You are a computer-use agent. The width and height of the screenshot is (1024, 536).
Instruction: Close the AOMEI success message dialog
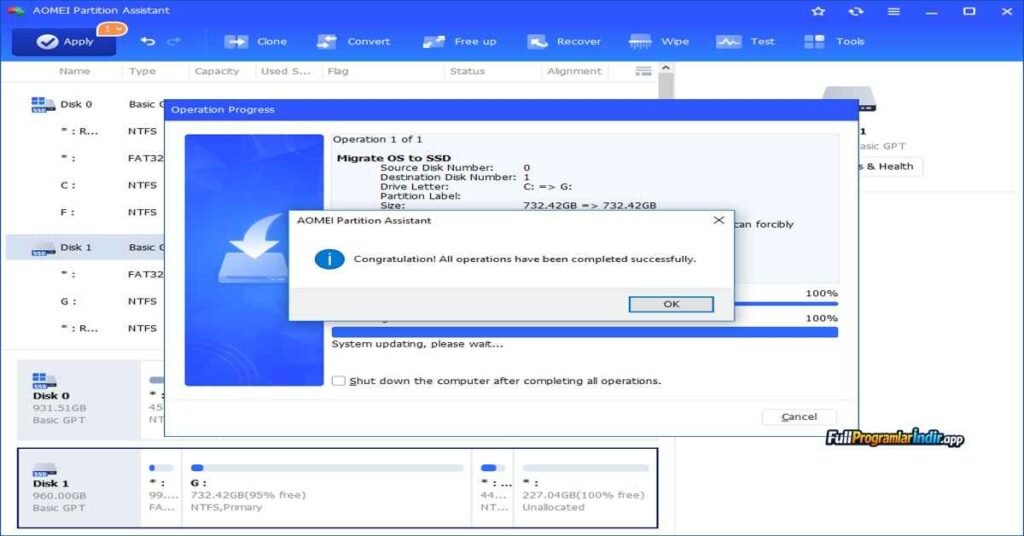point(718,221)
